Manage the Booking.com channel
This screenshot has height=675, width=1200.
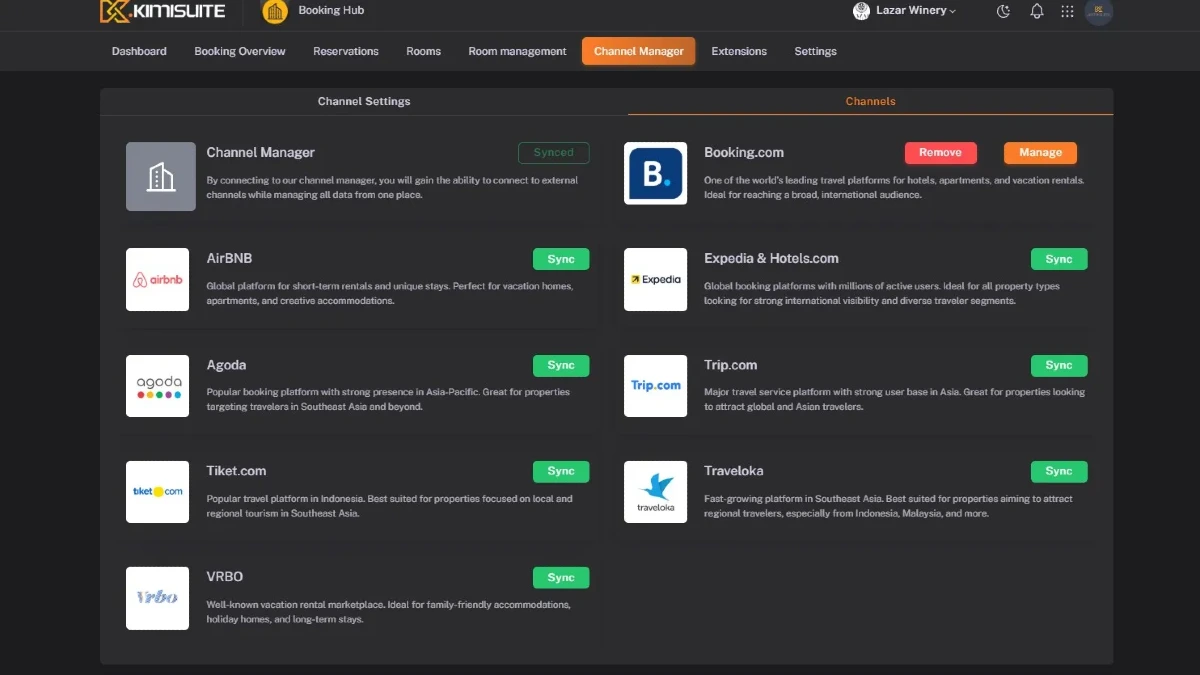1040,153
